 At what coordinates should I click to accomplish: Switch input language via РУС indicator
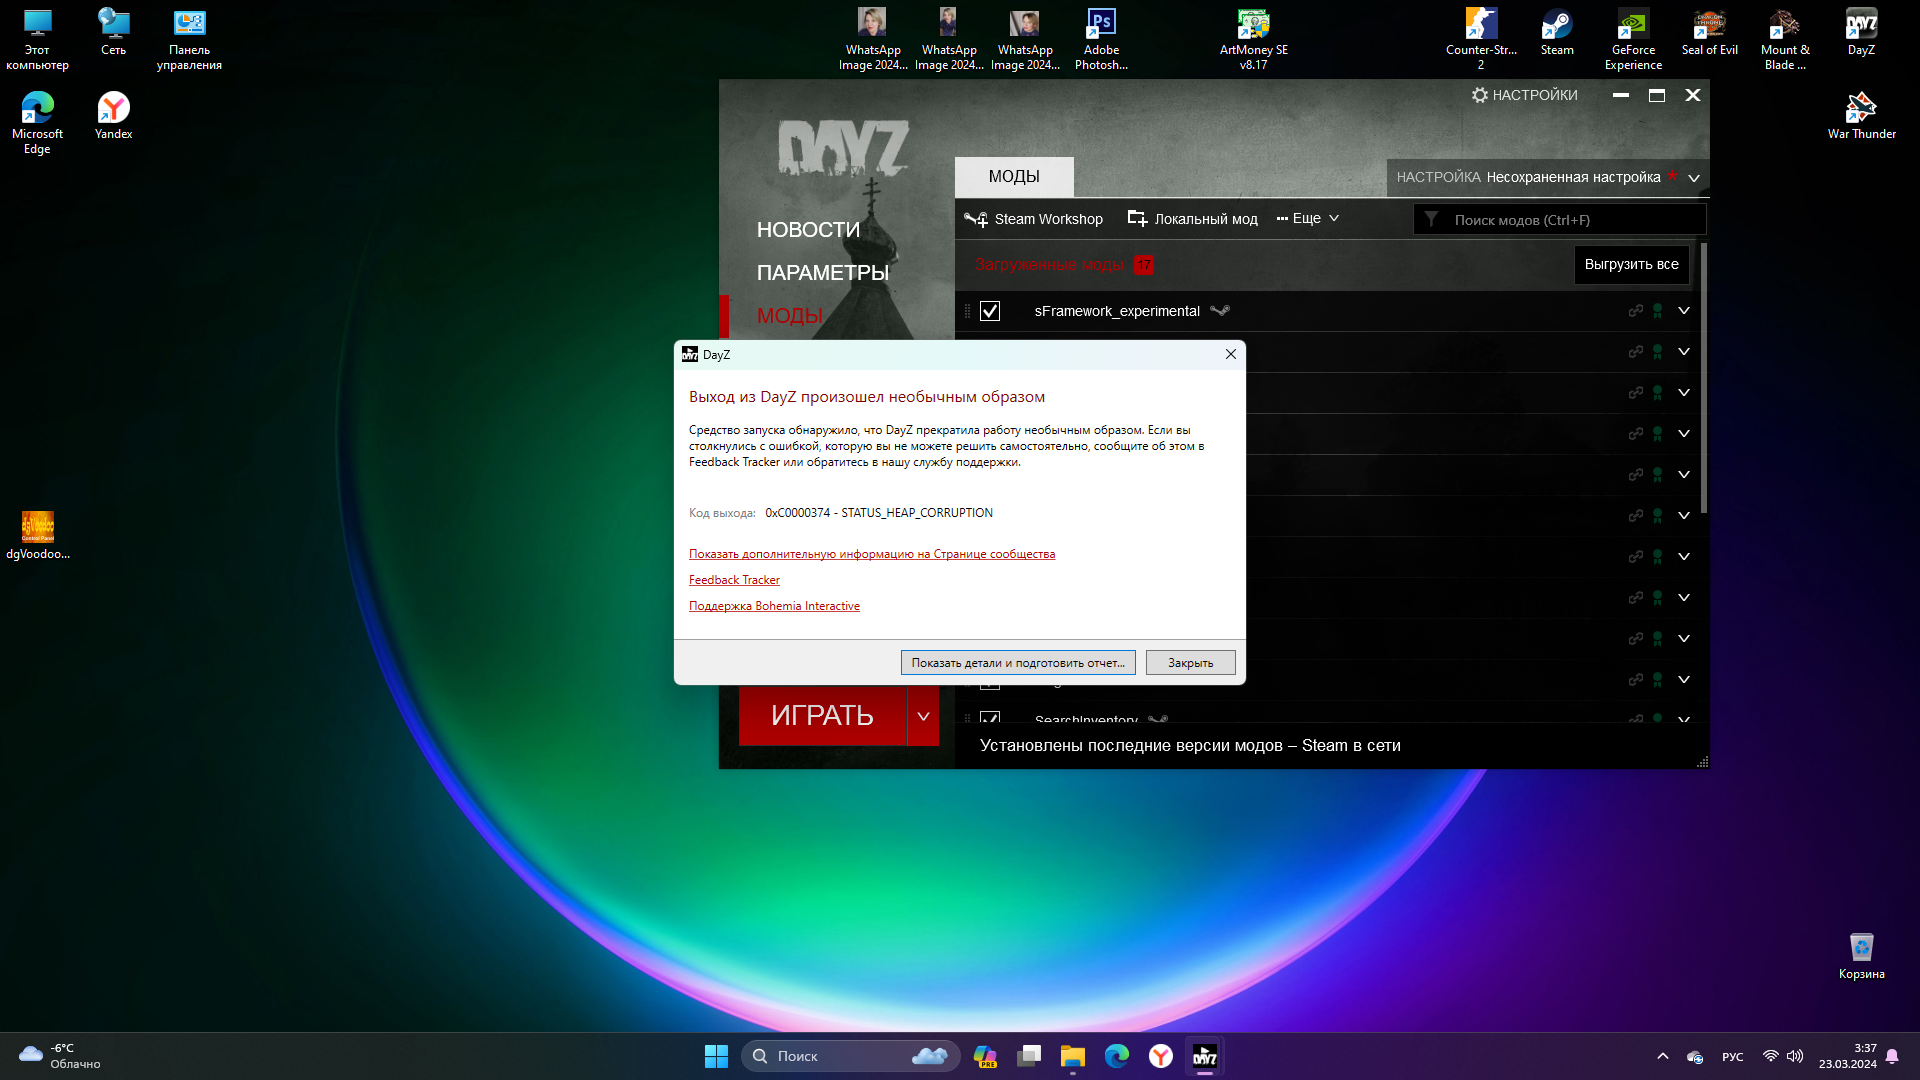click(x=1732, y=1057)
